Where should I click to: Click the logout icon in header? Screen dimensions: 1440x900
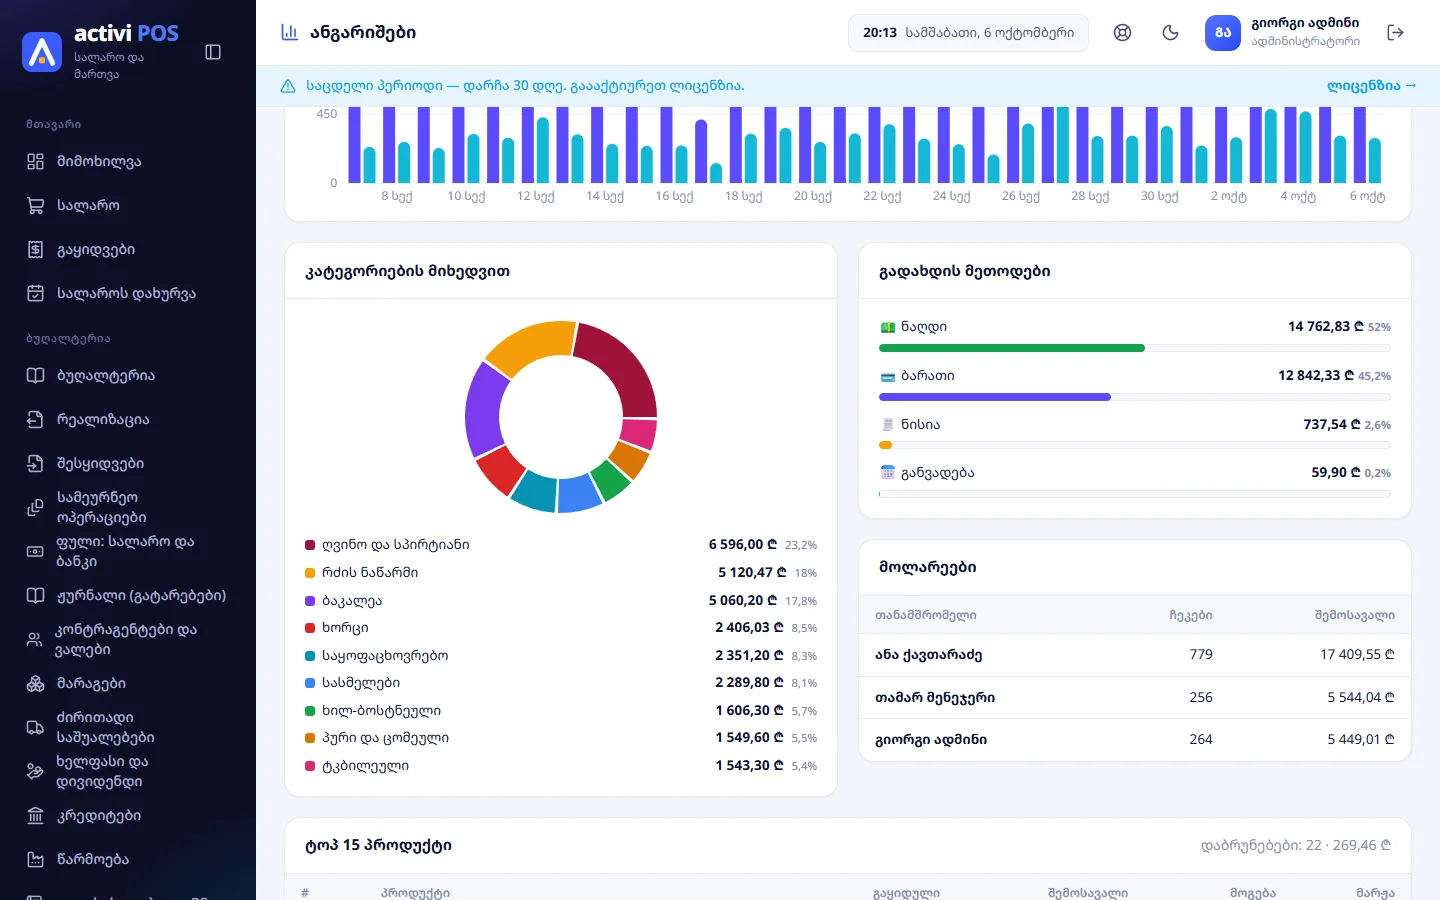pos(1396,33)
